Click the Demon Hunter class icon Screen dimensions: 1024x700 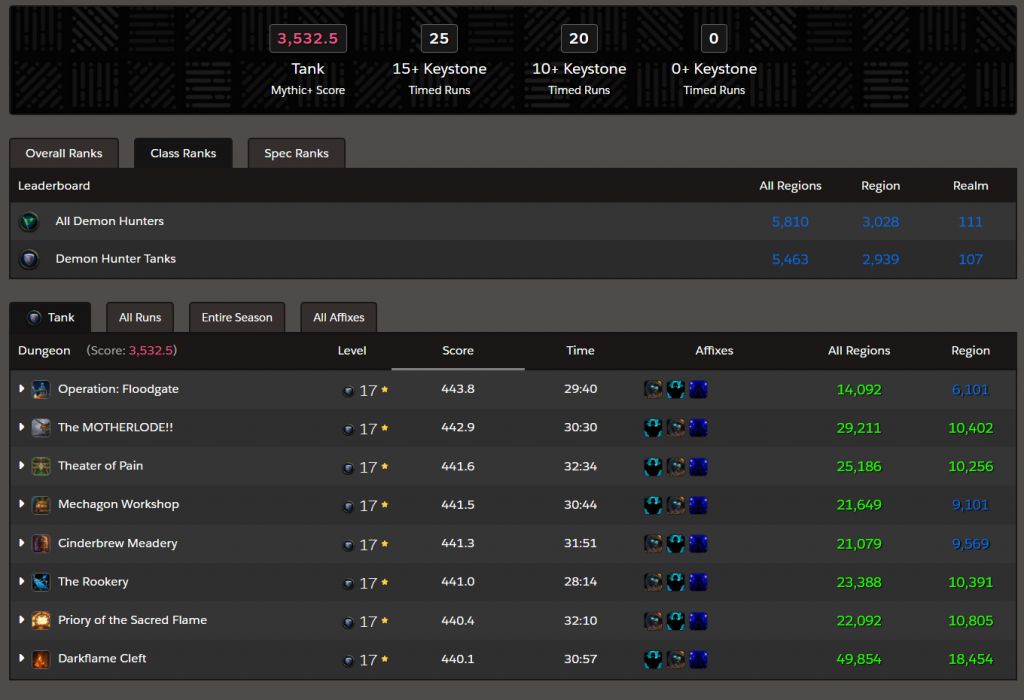pos(29,222)
